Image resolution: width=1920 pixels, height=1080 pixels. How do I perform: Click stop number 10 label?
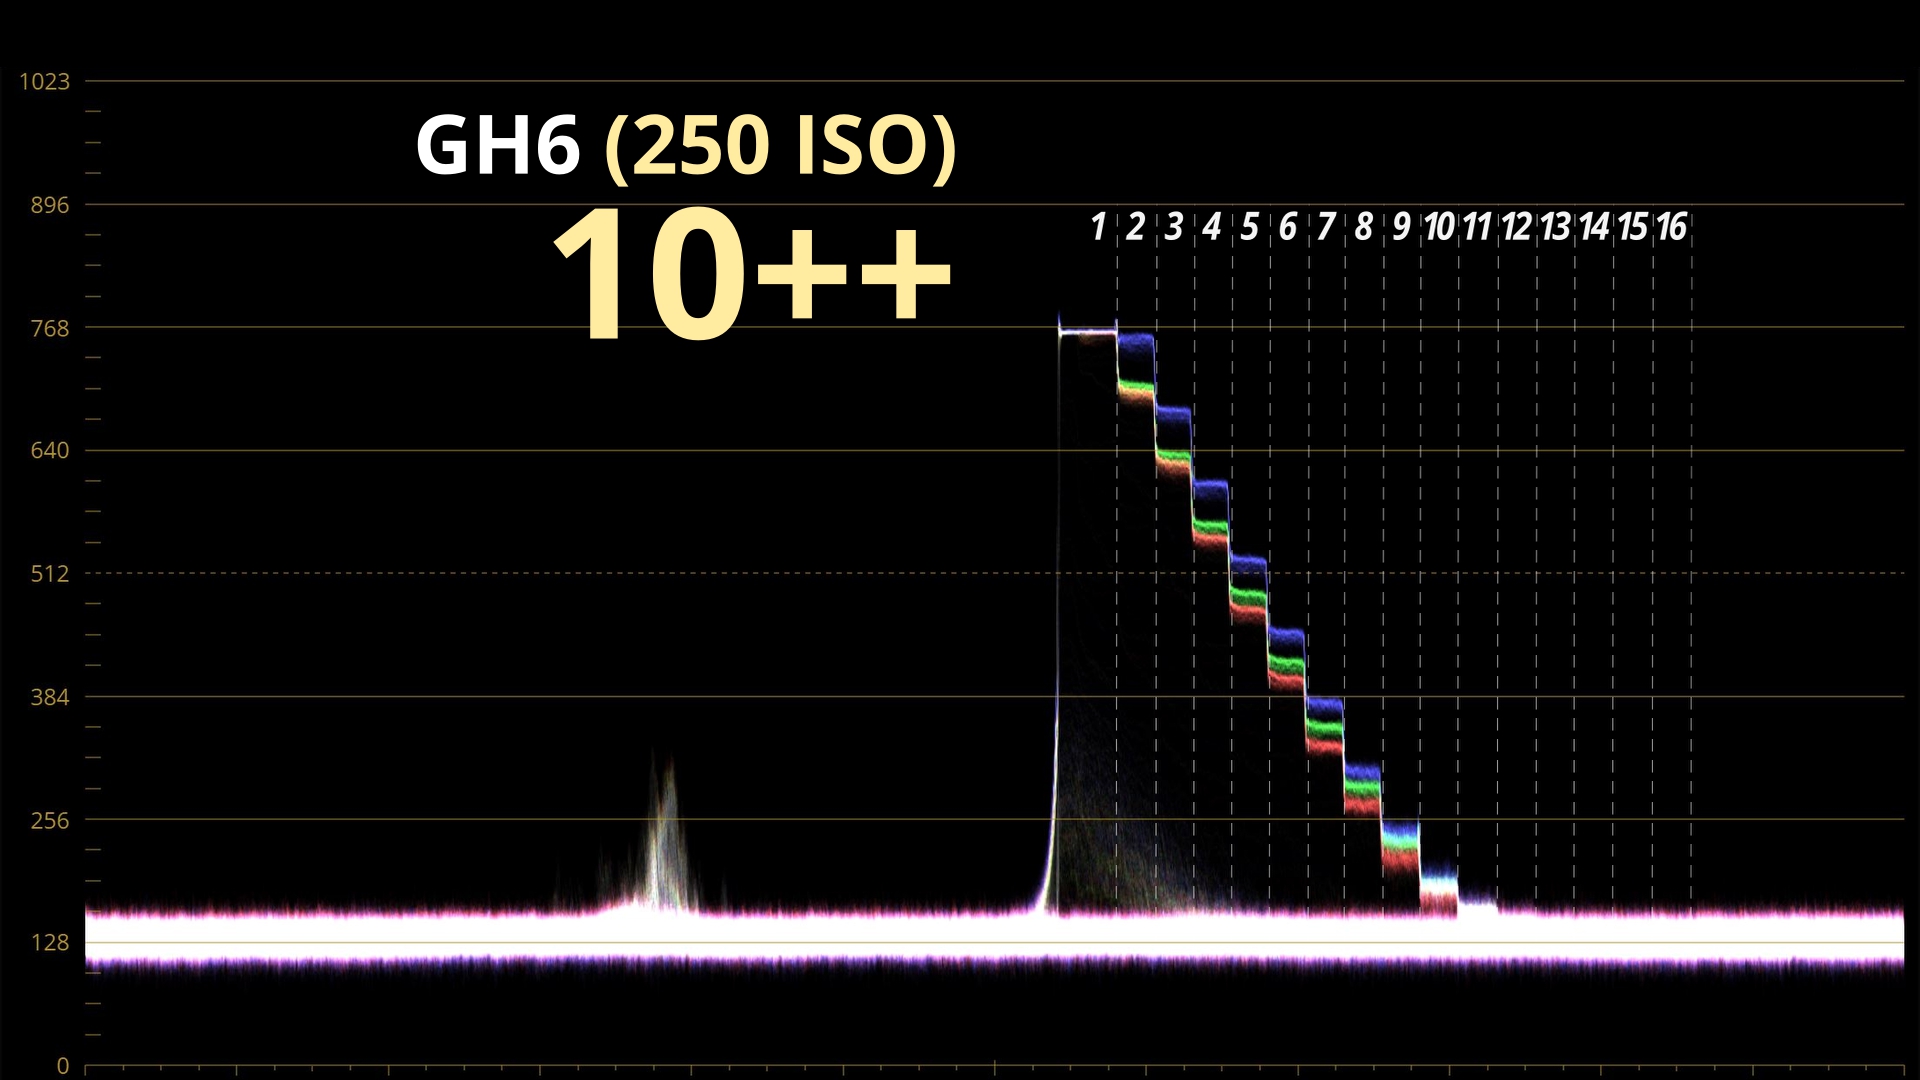pos(1440,227)
